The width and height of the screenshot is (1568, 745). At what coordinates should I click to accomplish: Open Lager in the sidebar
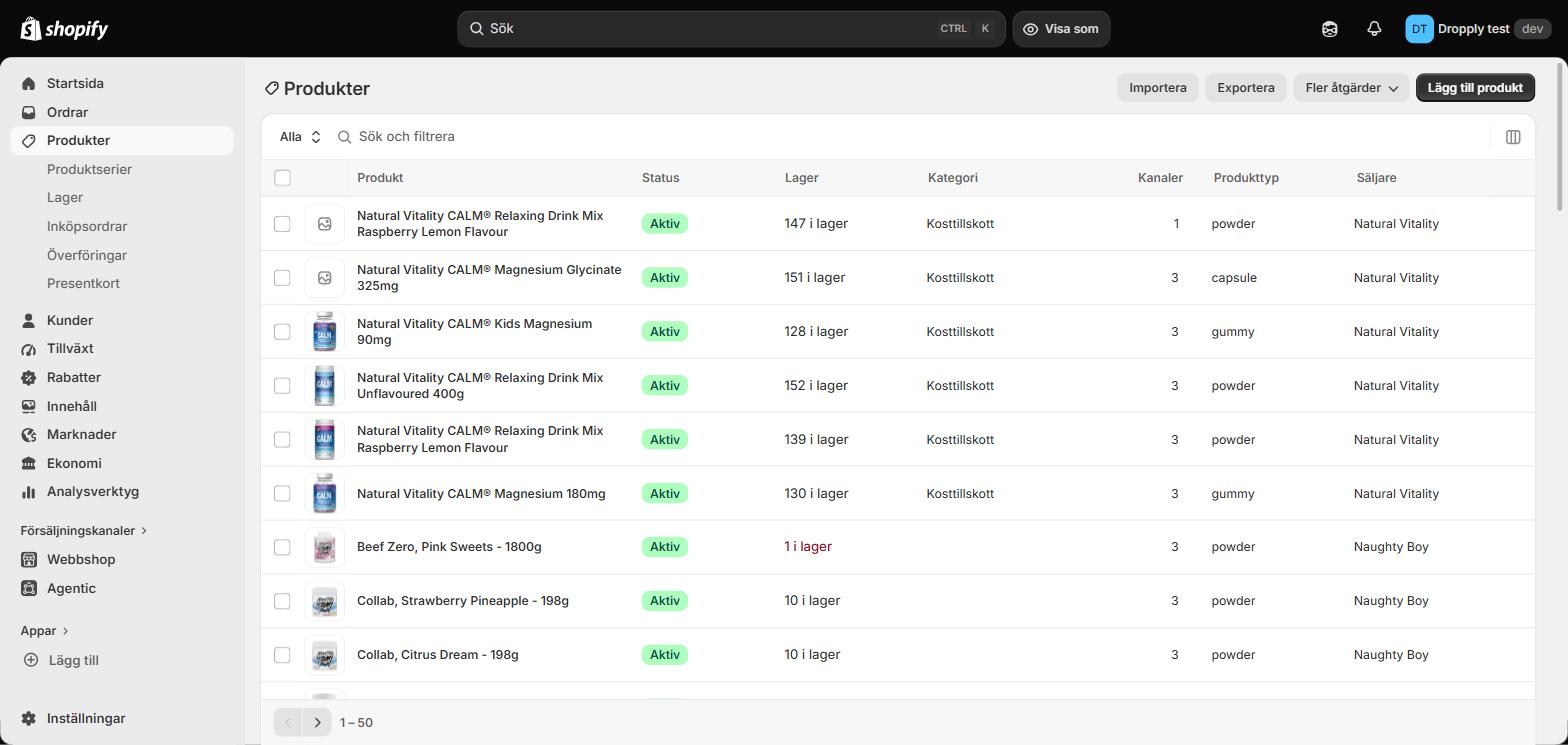(x=65, y=198)
